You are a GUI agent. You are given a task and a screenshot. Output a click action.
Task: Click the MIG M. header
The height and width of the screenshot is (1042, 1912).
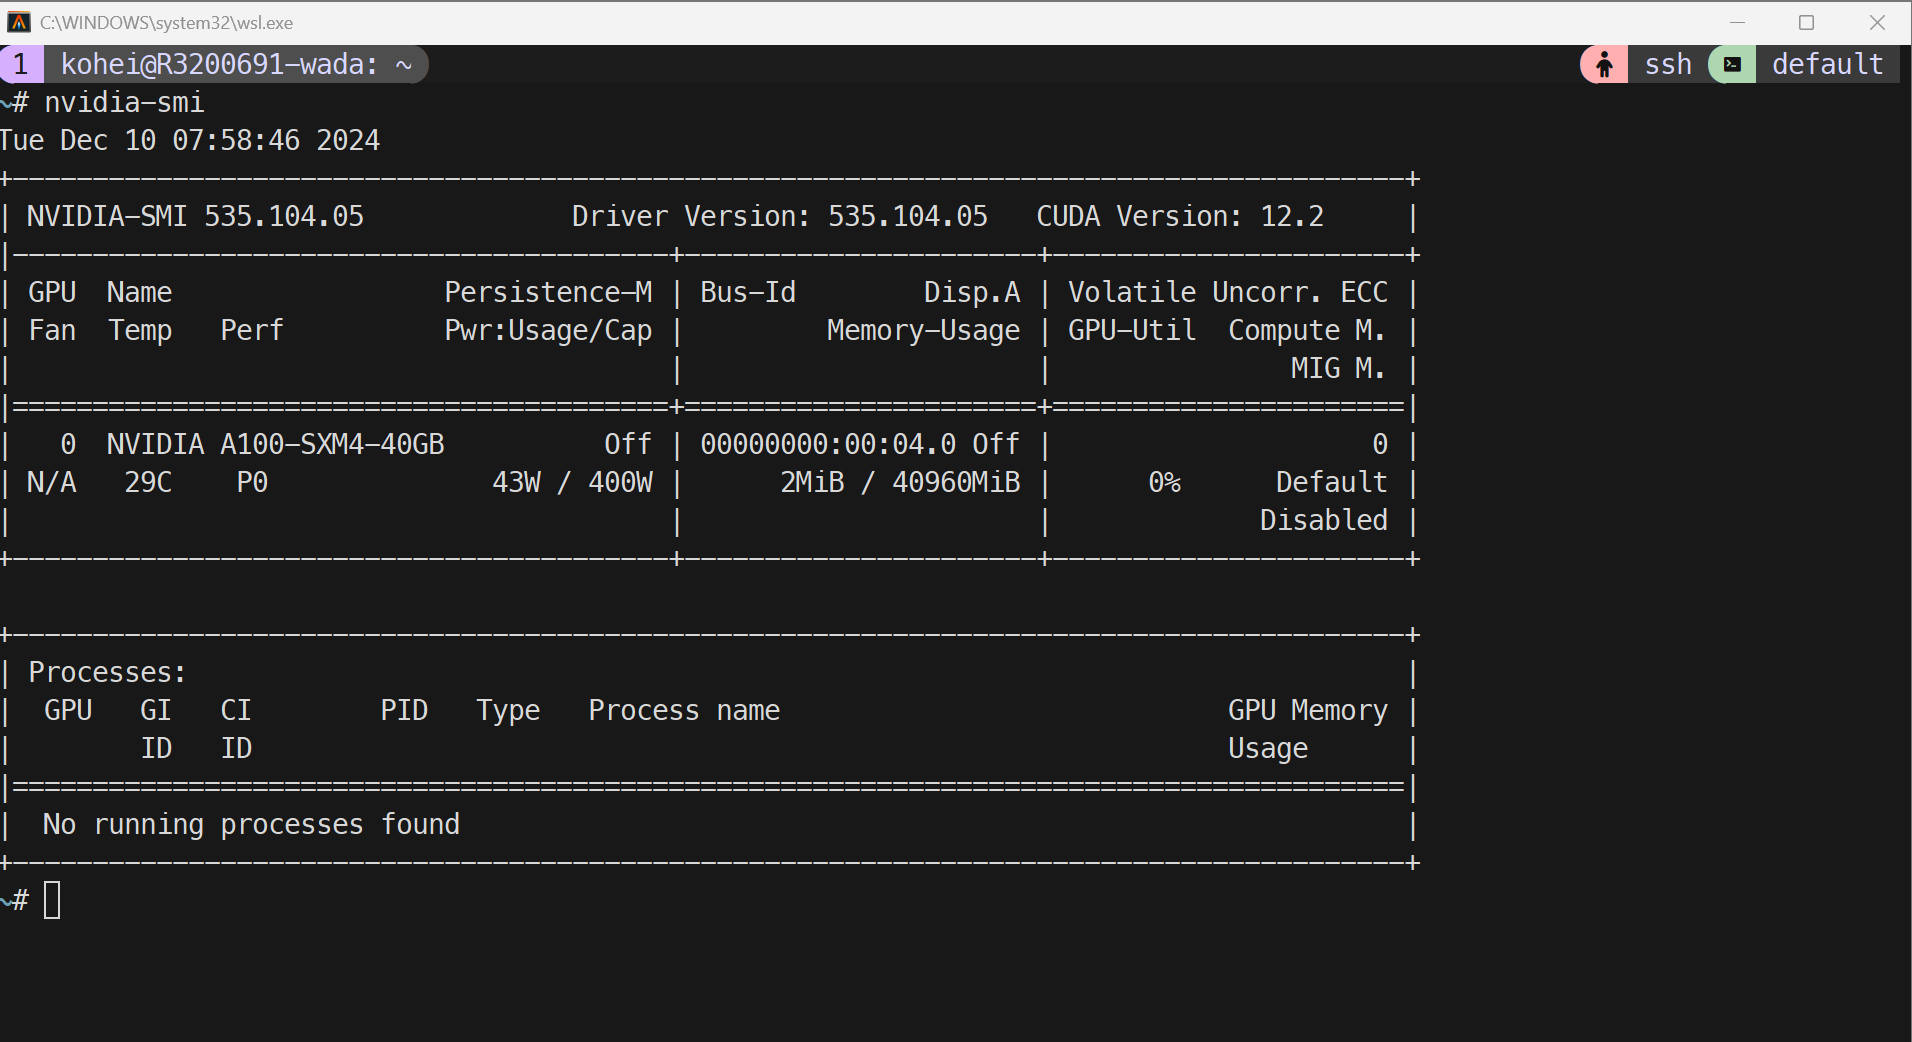pyautogui.click(x=1338, y=368)
